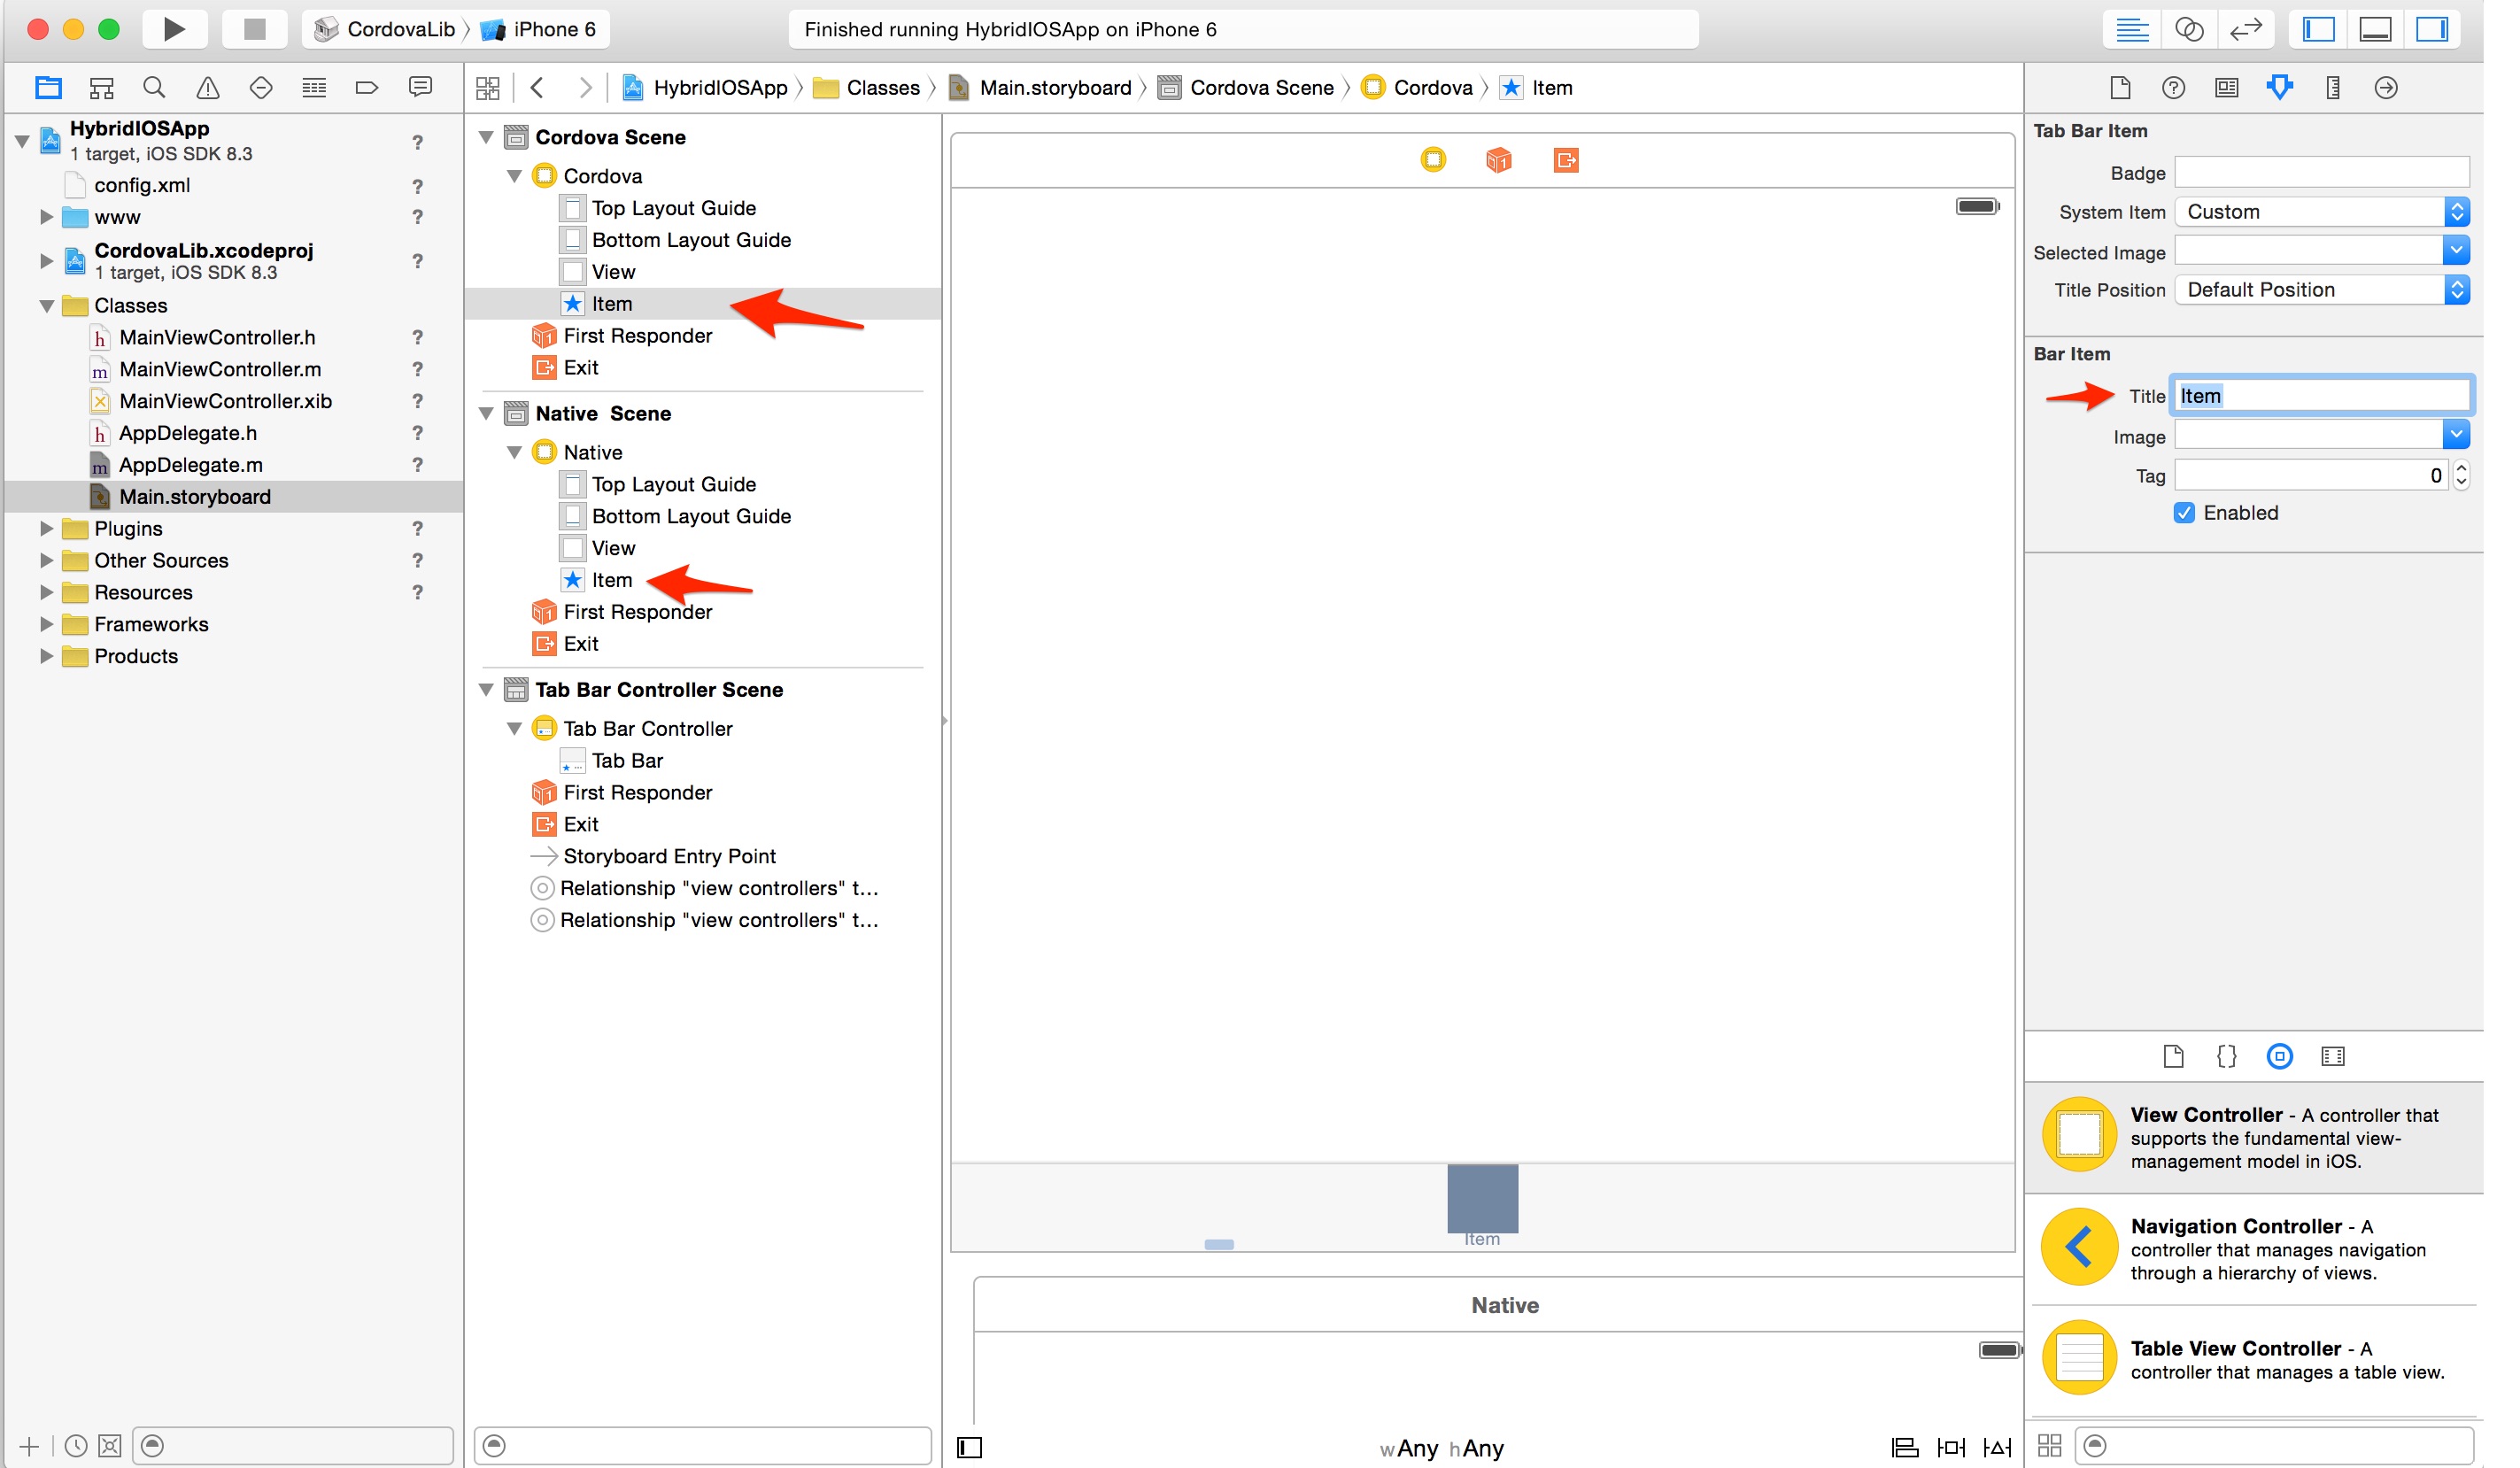Select Storyboard Entry Point
Viewport: 2520px width, 1468px height.
669,856
